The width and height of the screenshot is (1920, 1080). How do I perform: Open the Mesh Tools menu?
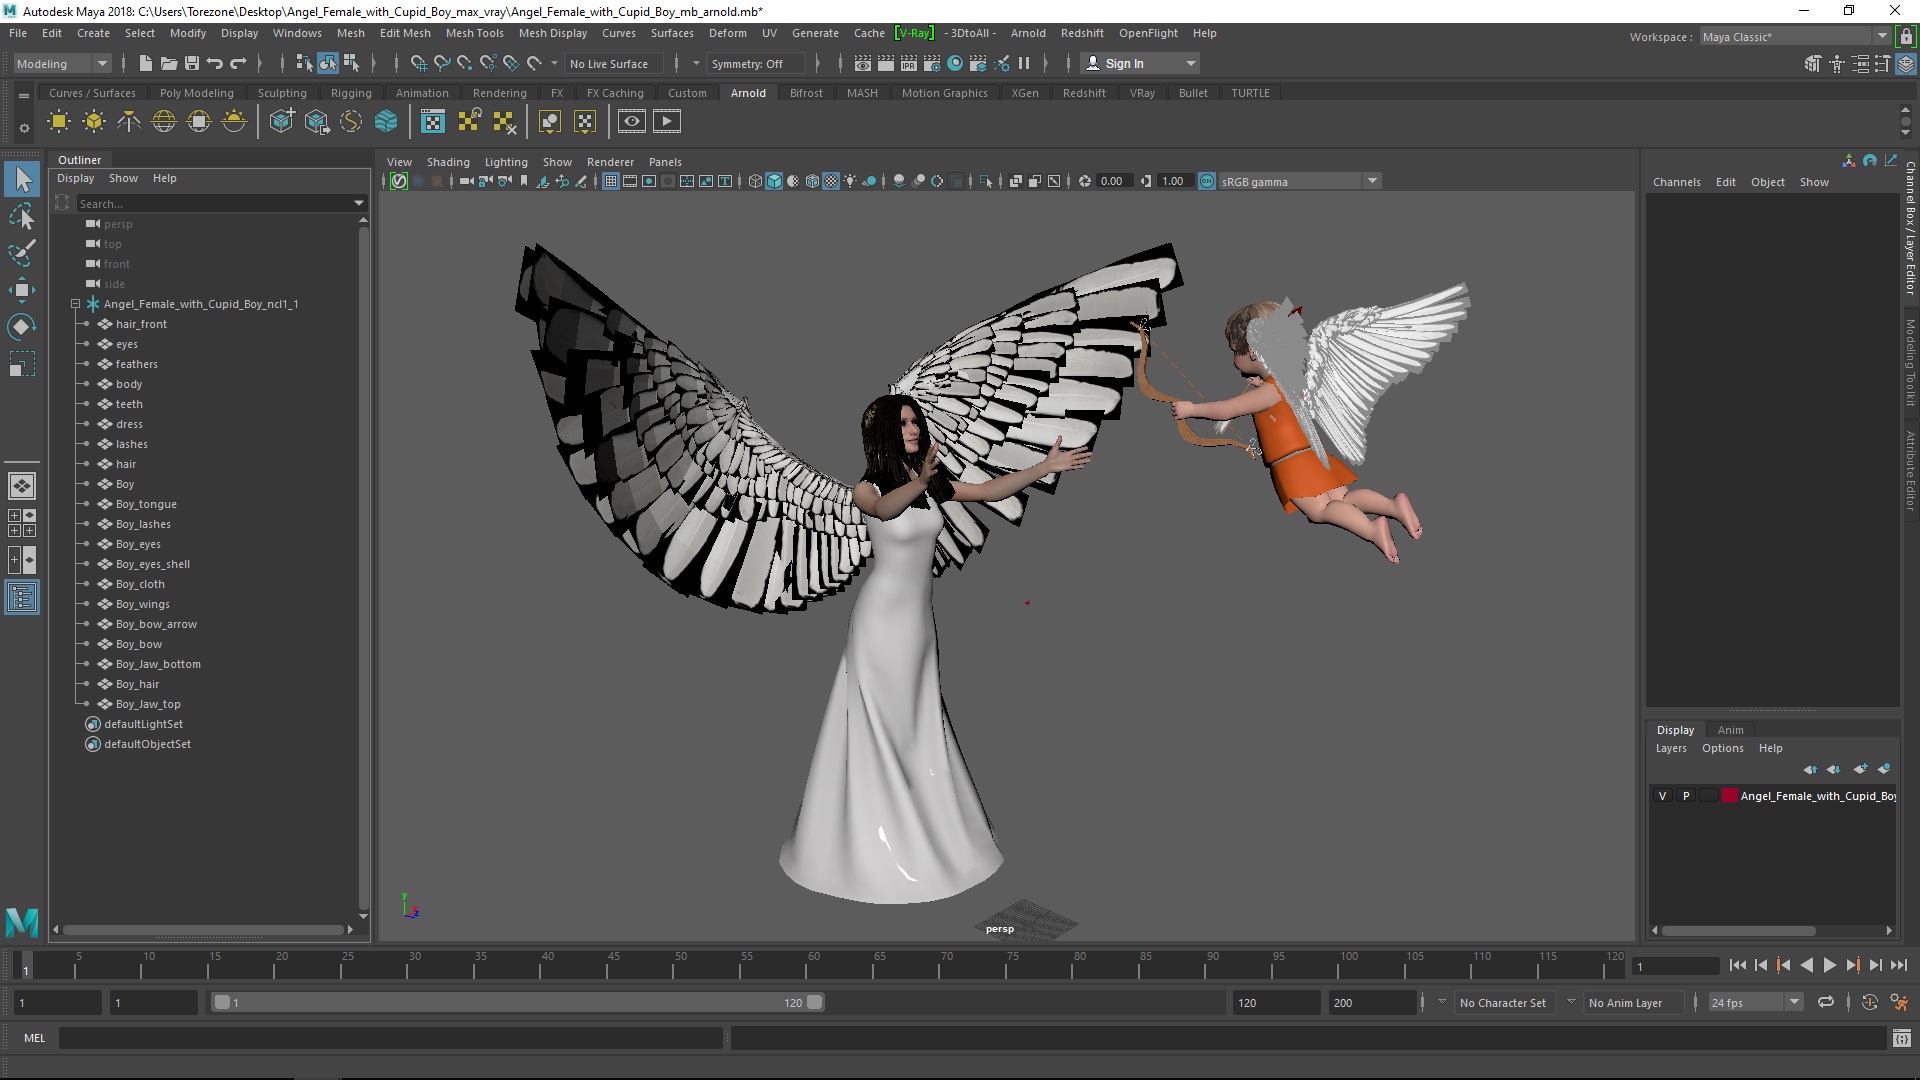coord(474,33)
